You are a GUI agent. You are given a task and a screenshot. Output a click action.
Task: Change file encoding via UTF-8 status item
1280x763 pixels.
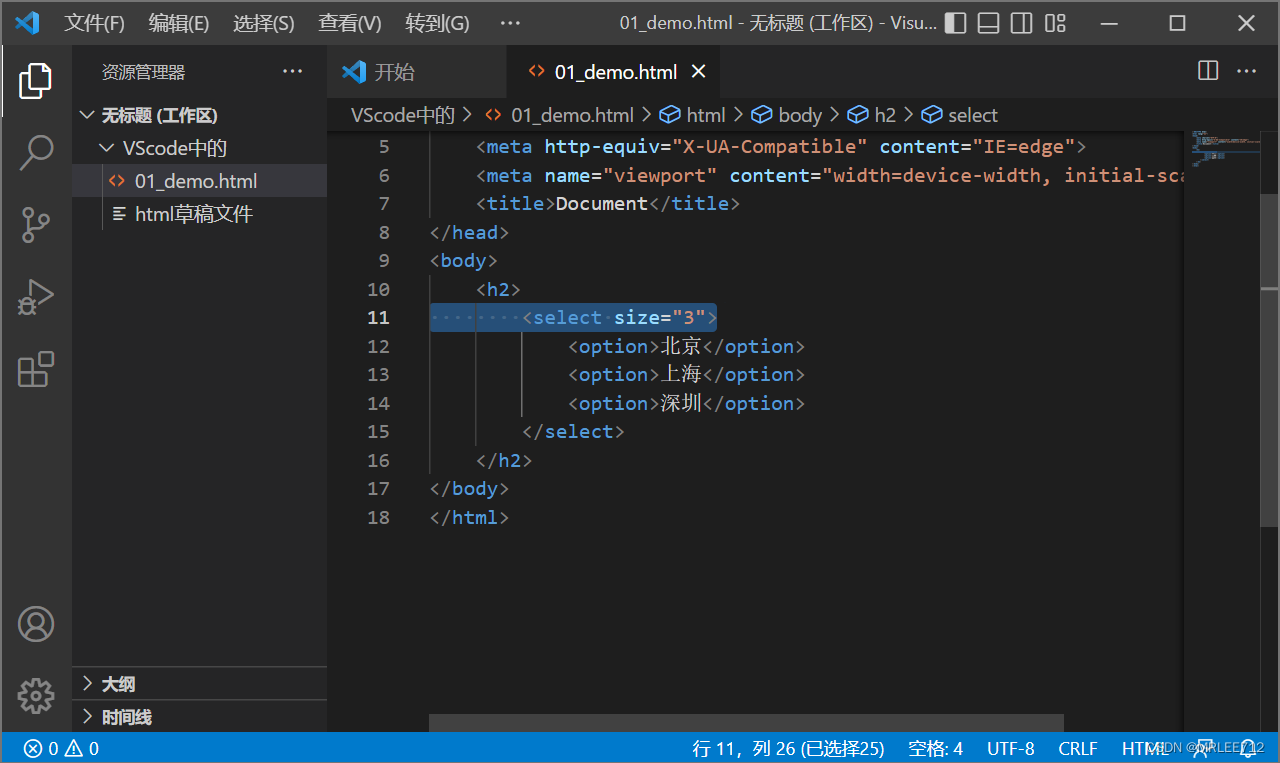(1011, 748)
